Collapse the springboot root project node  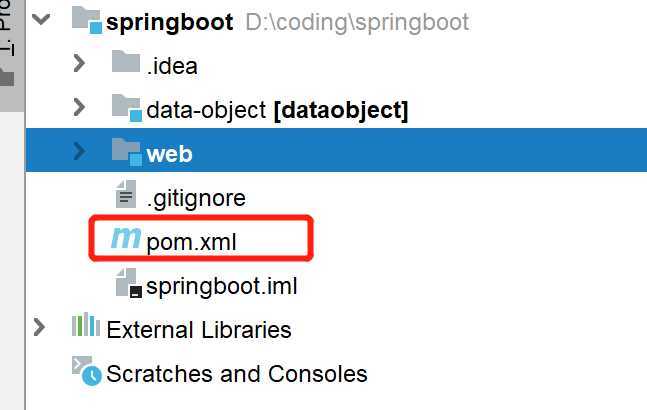point(41,19)
